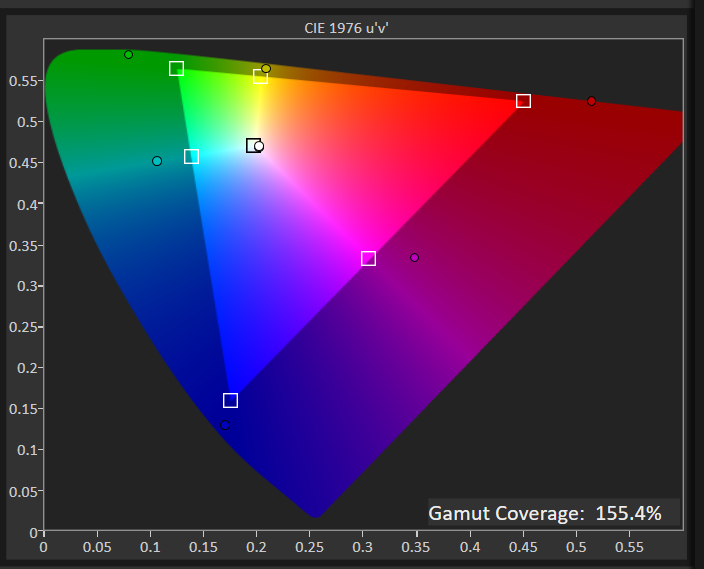Screen dimensions: 704x569
Task: Click the measured magenta circle marker
Action: (415, 258)
